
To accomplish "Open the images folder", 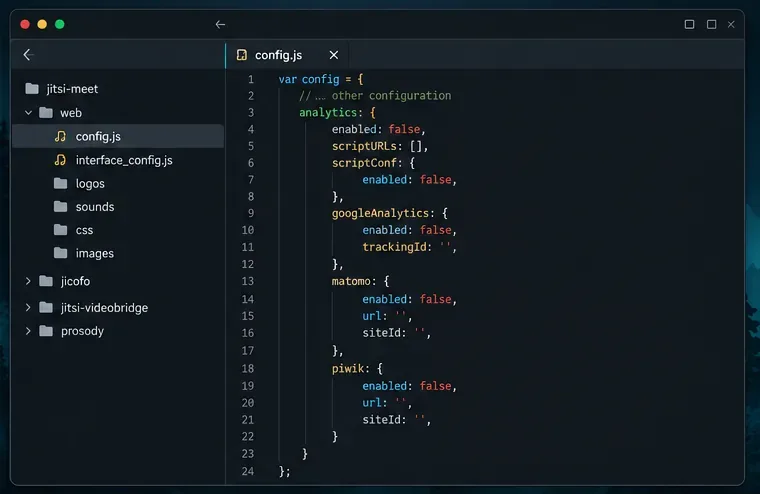I will coord(95,254).
